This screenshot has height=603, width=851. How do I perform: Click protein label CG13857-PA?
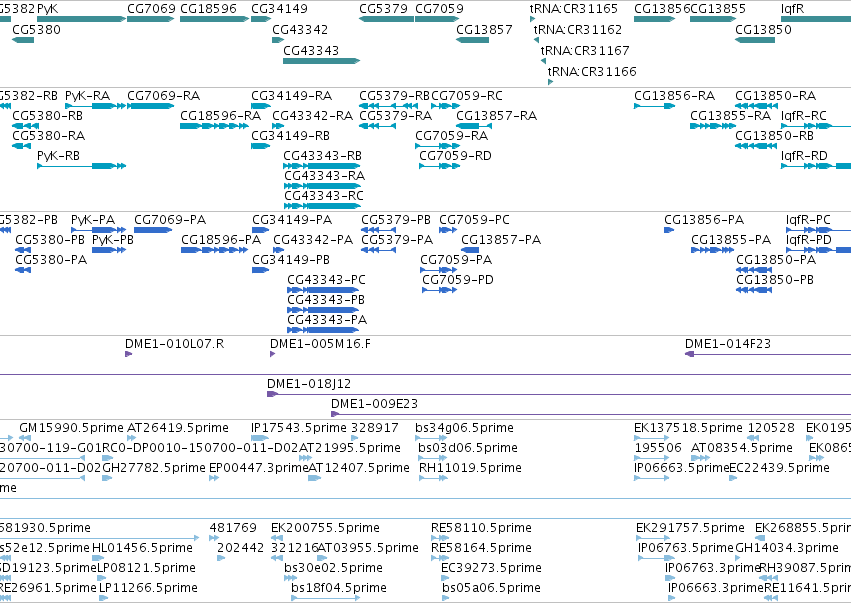(501, 240)
